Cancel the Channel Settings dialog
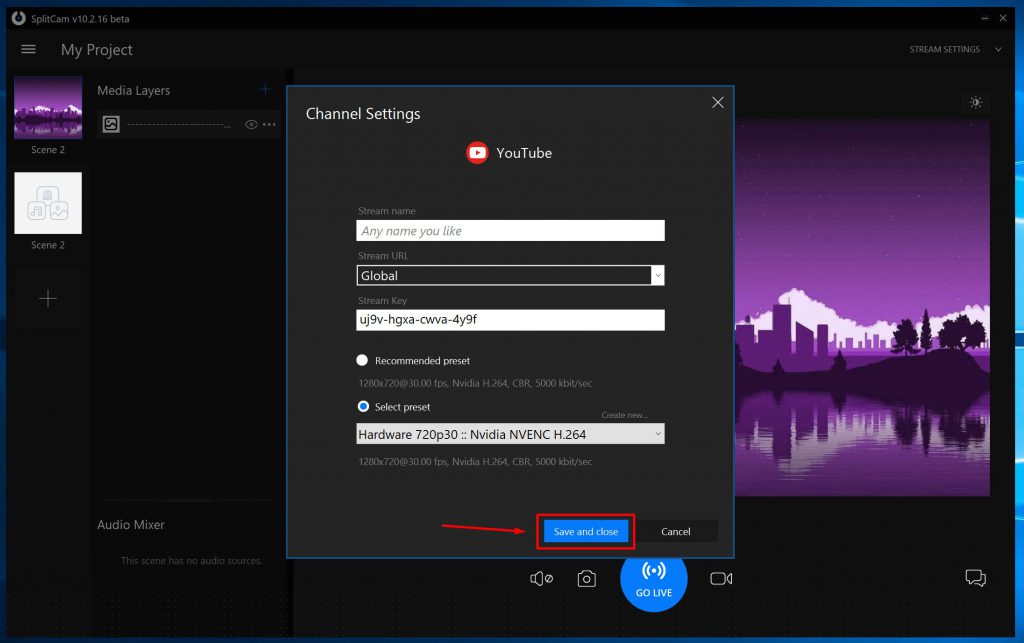This screenshot has width=1024, height=643. coord(676,531)
